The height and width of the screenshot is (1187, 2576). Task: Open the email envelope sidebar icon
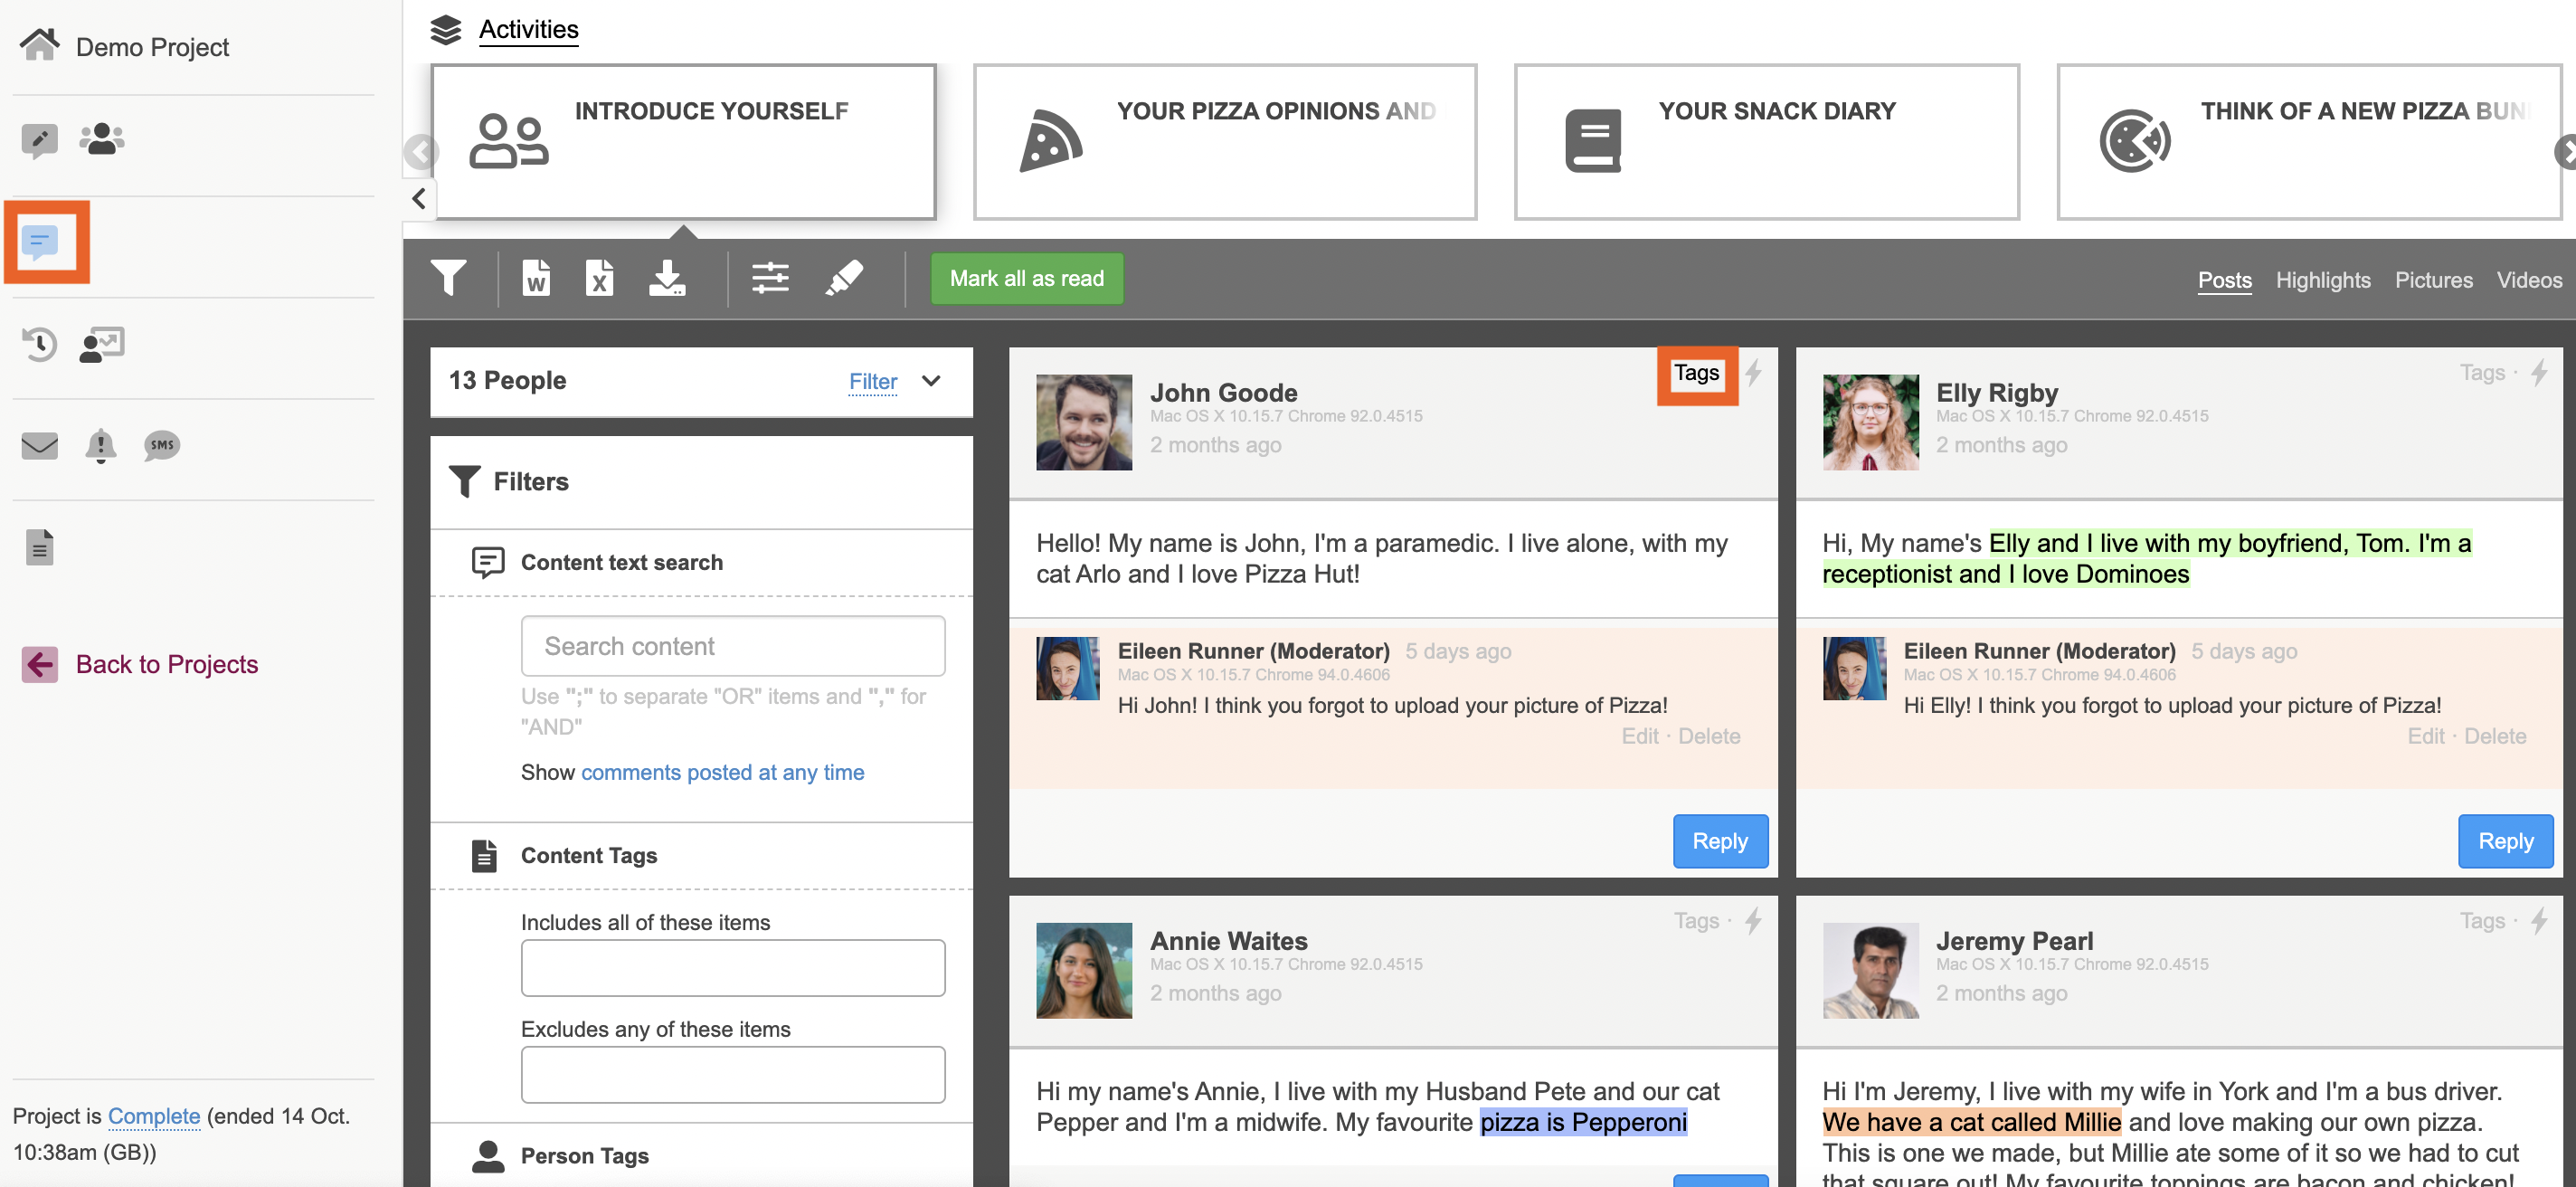point(40,445)
